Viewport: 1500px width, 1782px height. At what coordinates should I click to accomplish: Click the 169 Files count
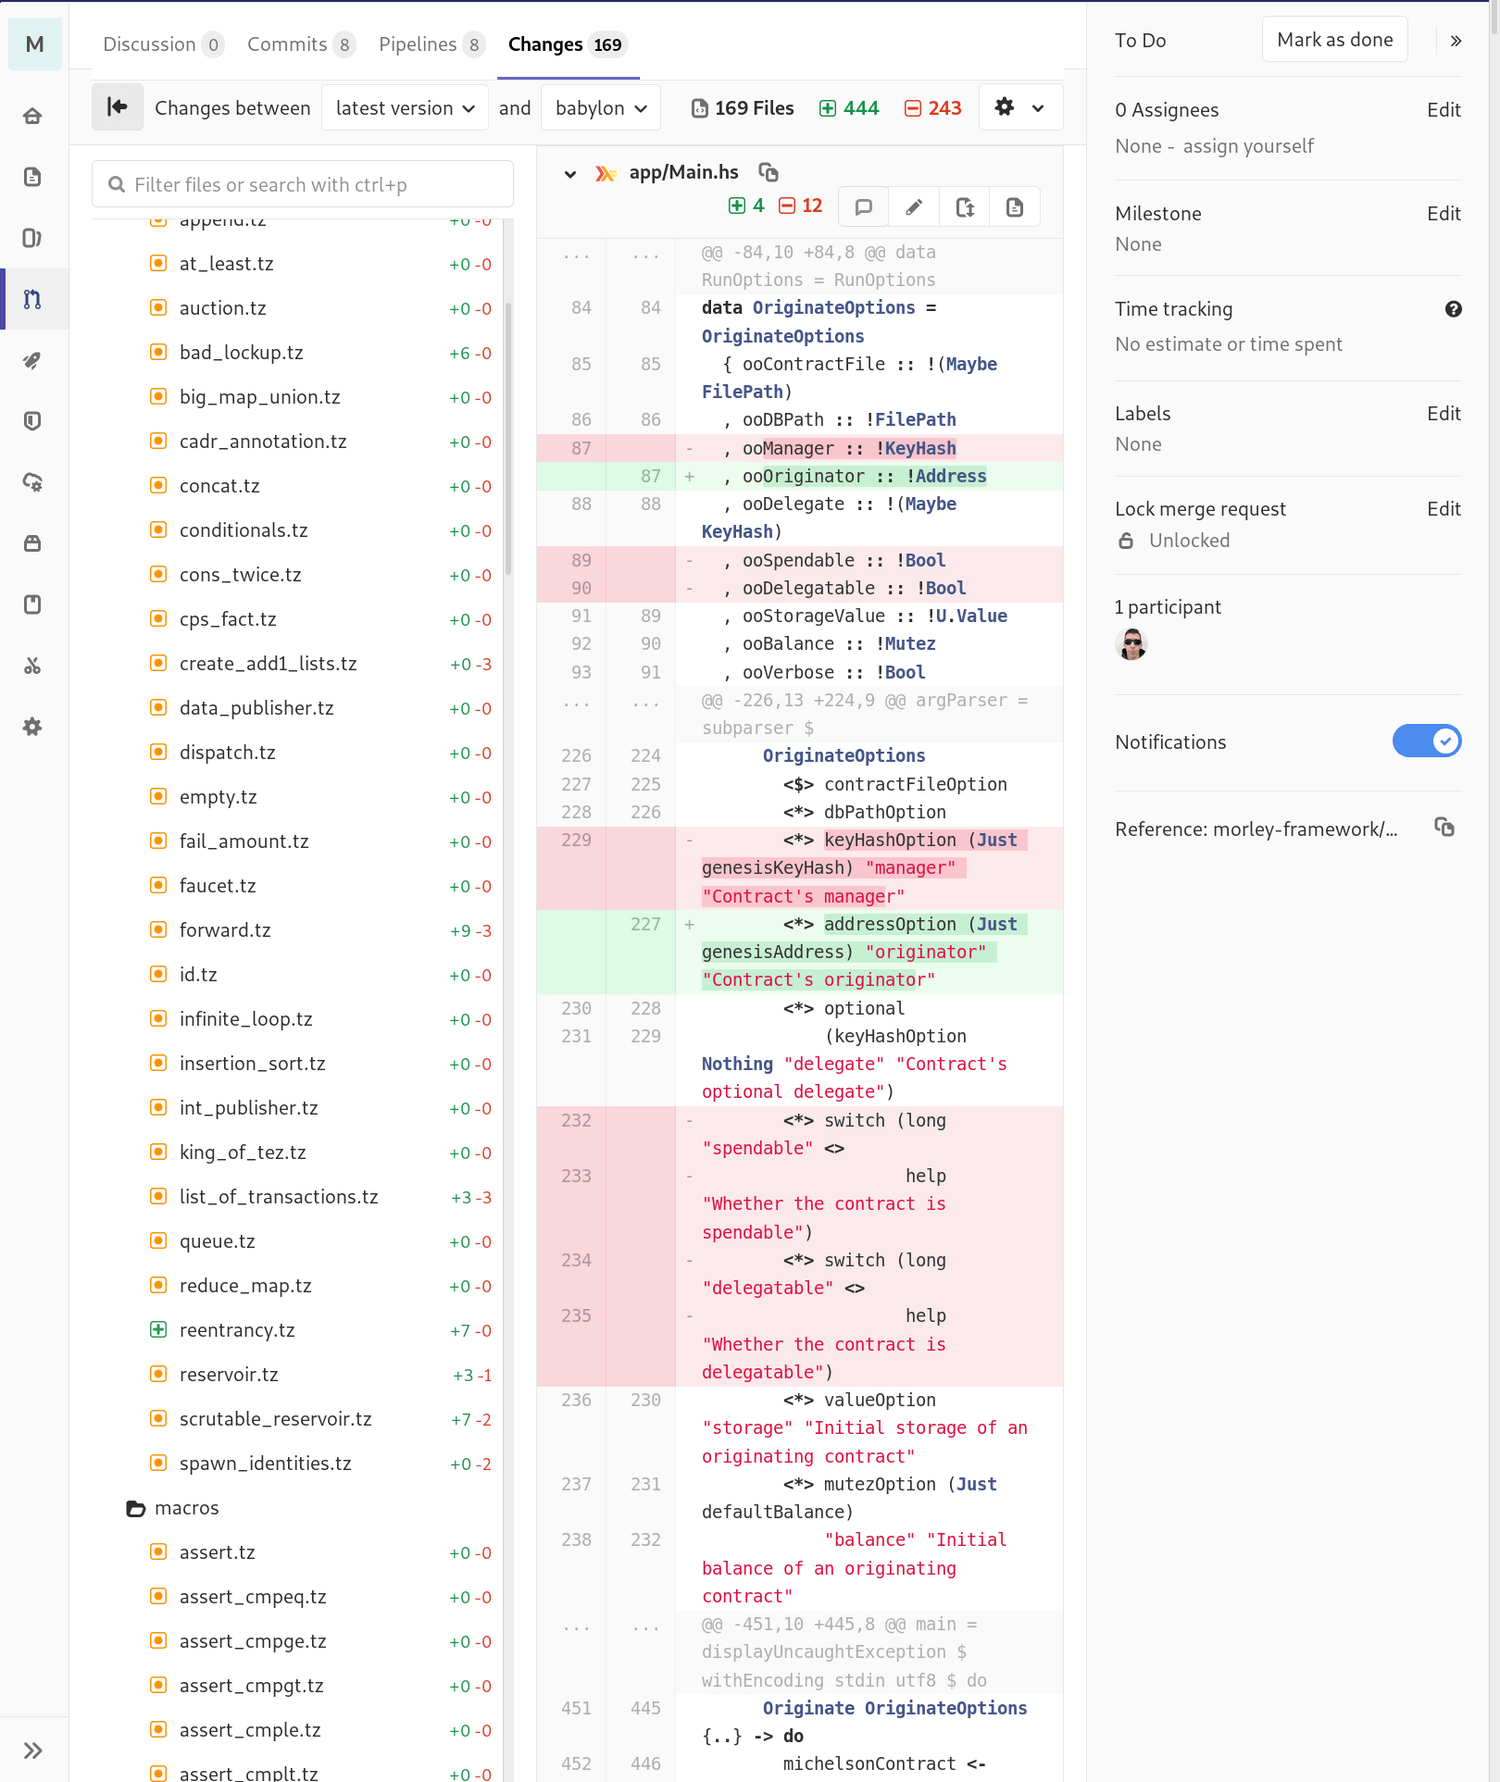742,108
